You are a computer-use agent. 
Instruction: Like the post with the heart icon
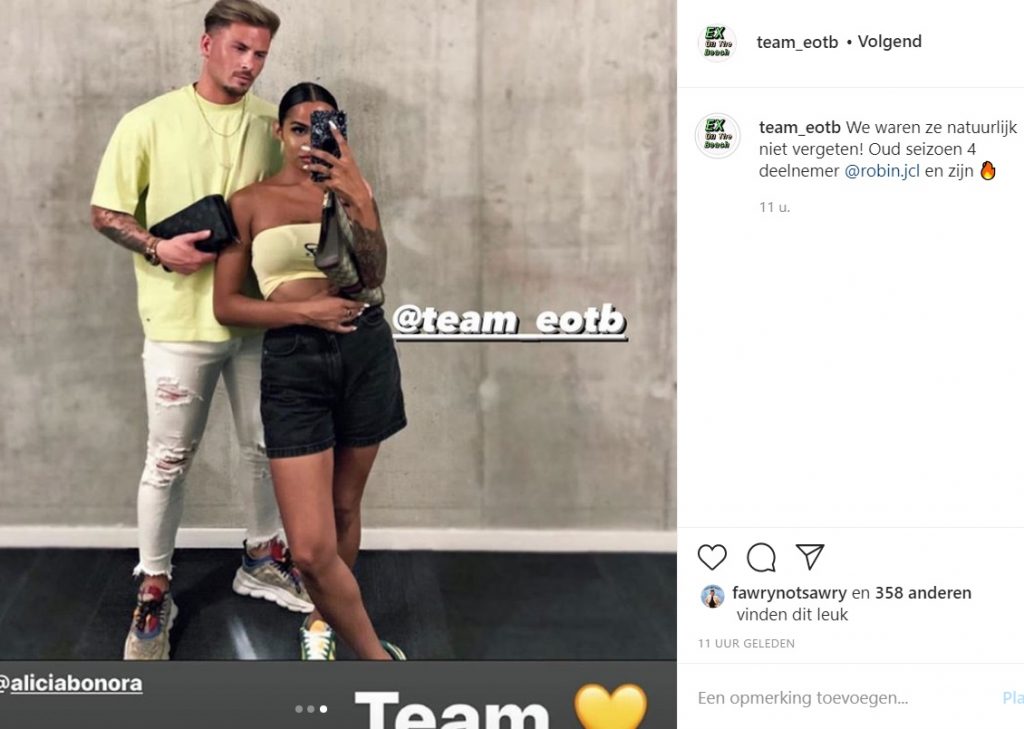coord(712,557)
